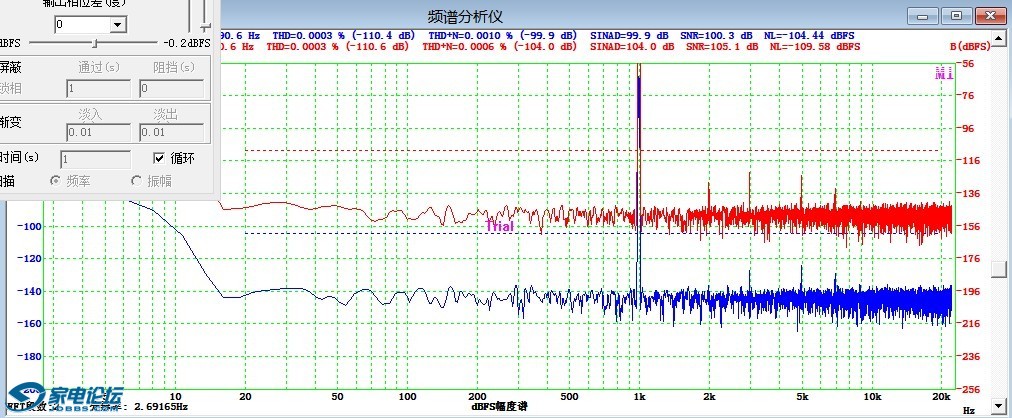Click the 时间(s) duration field
The image size is (1012, 418).
95,159
